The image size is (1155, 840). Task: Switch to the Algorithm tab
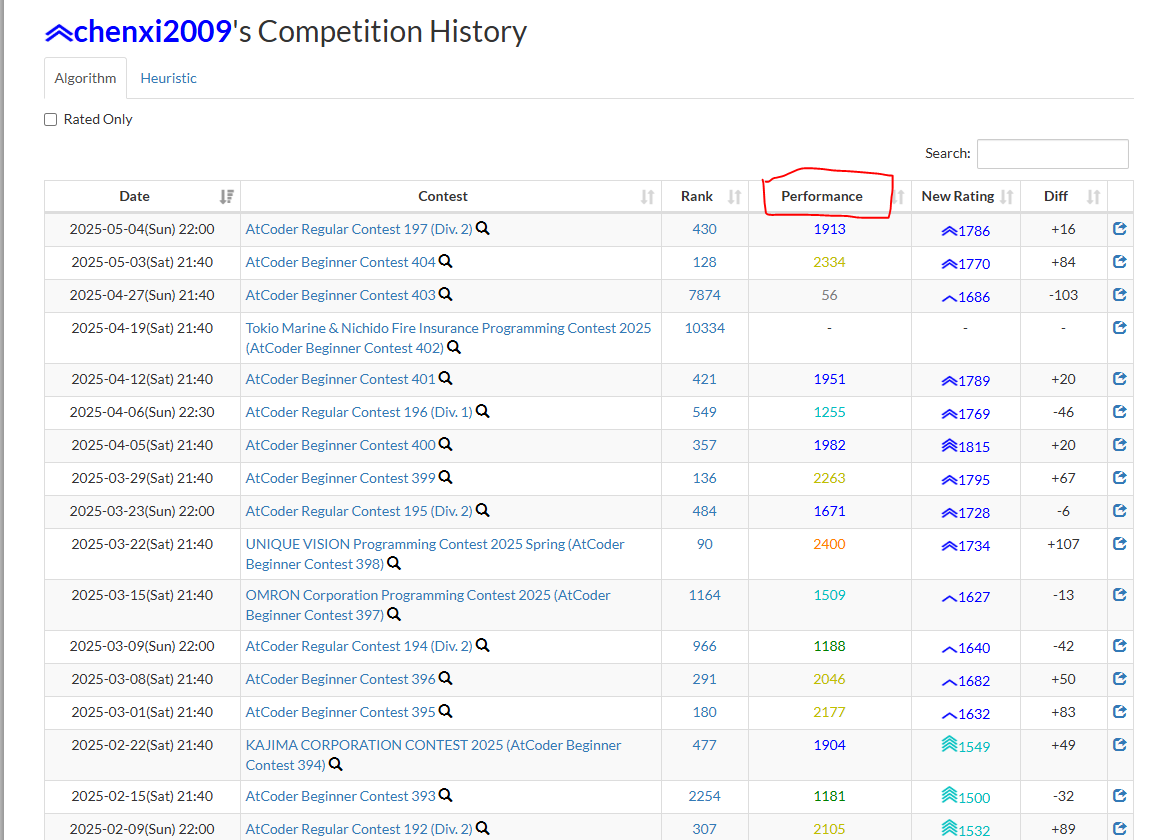click(85, 78)
